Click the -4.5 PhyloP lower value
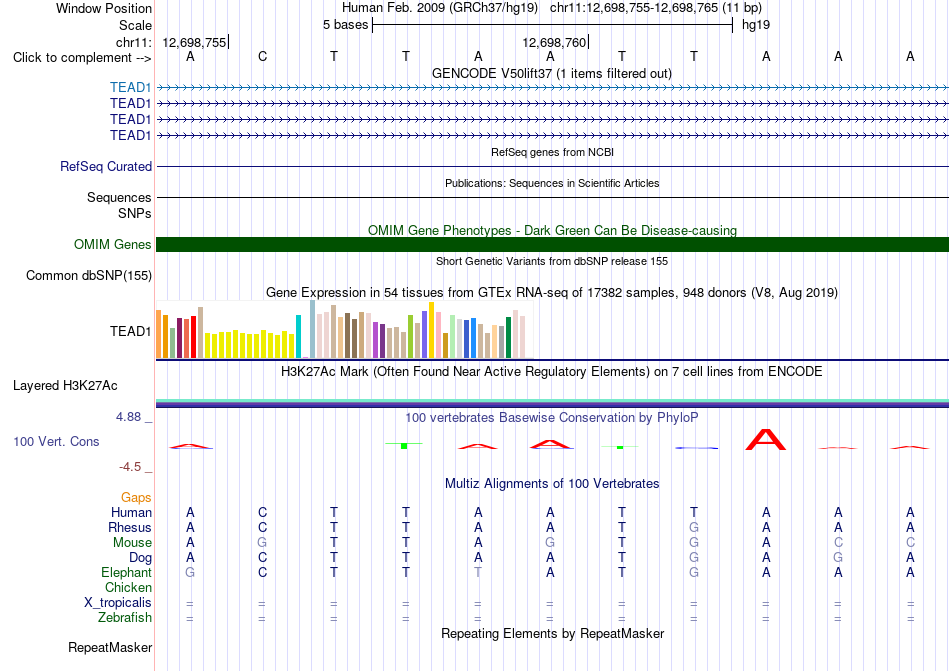This screenshot has width=950, height=671. click(130, 466)
